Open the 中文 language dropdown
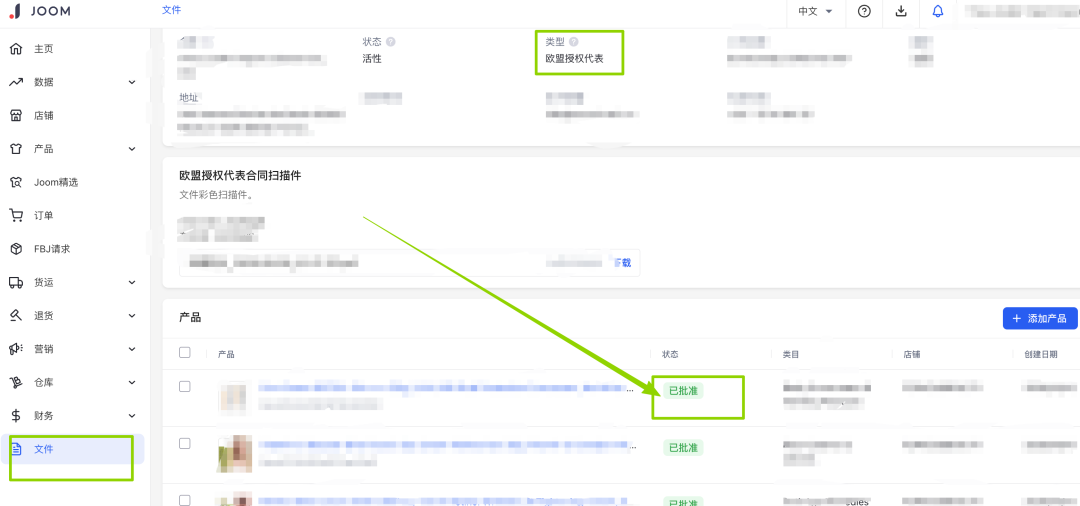 coord(816,11)
